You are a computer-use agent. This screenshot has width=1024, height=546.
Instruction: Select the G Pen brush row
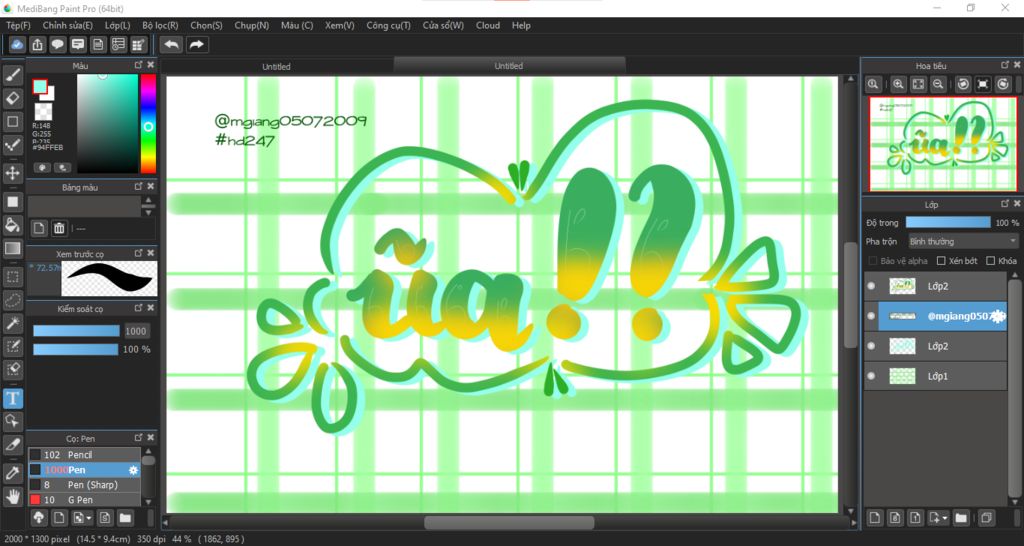tap(84, 500)
